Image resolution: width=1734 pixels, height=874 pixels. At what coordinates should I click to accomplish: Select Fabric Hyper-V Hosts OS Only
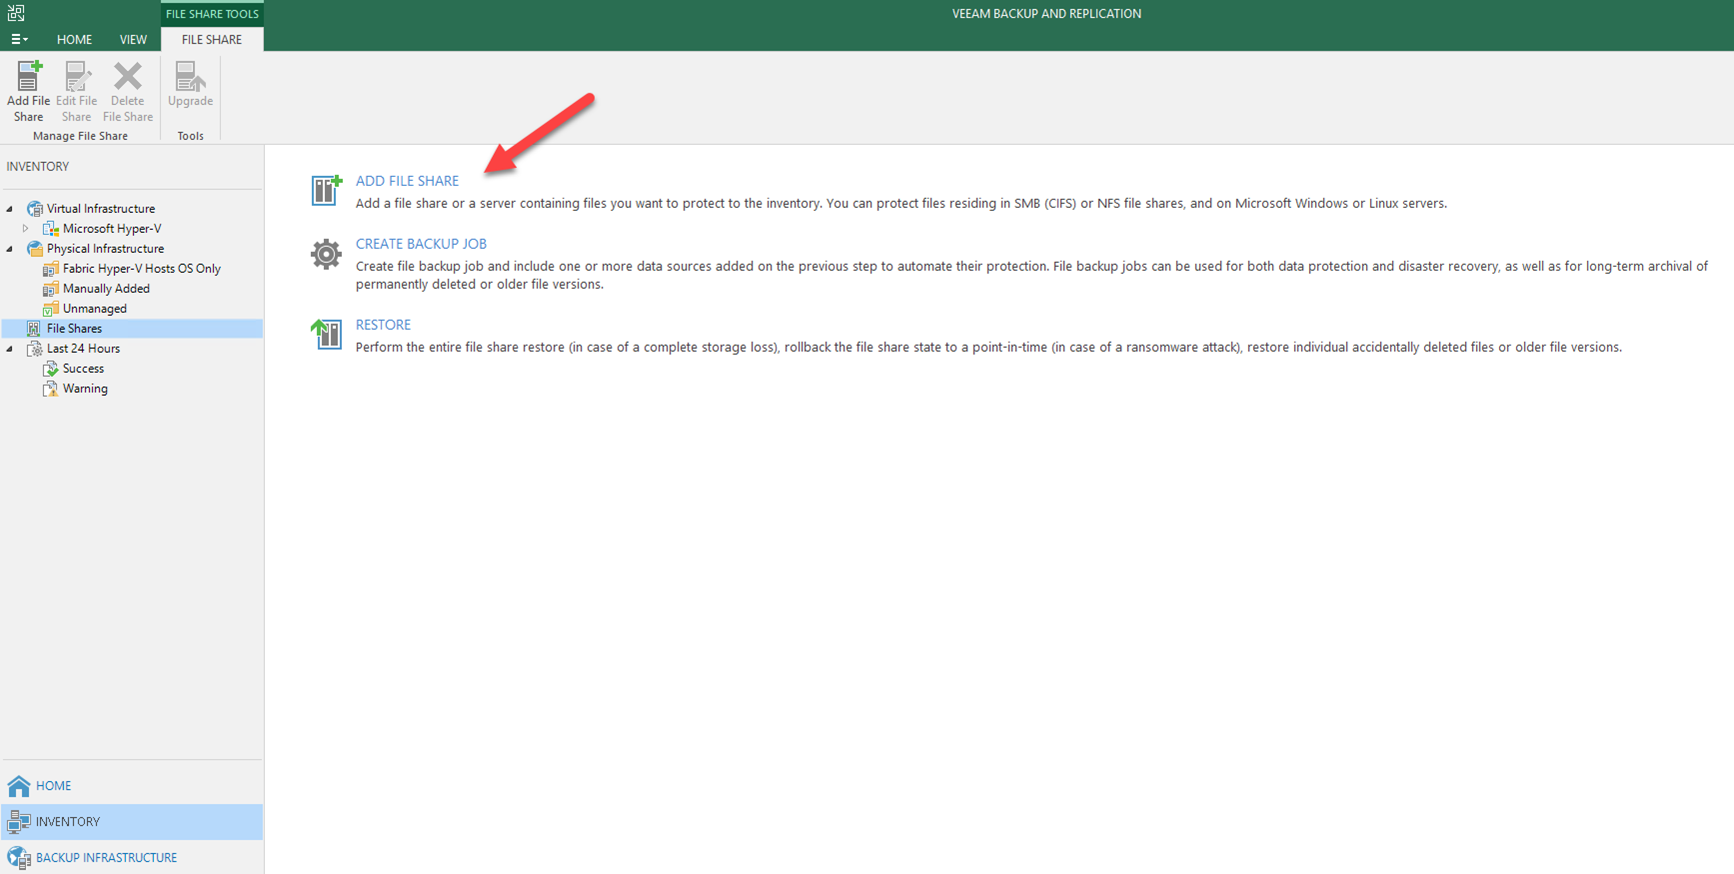click(x=142, y=269)
